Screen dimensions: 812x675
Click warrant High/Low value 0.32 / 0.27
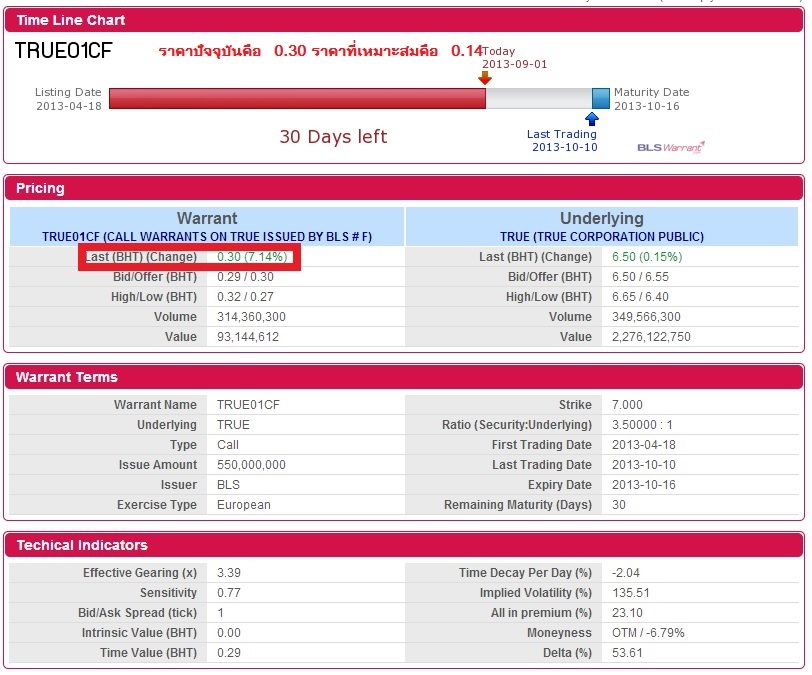click(245, 297)
